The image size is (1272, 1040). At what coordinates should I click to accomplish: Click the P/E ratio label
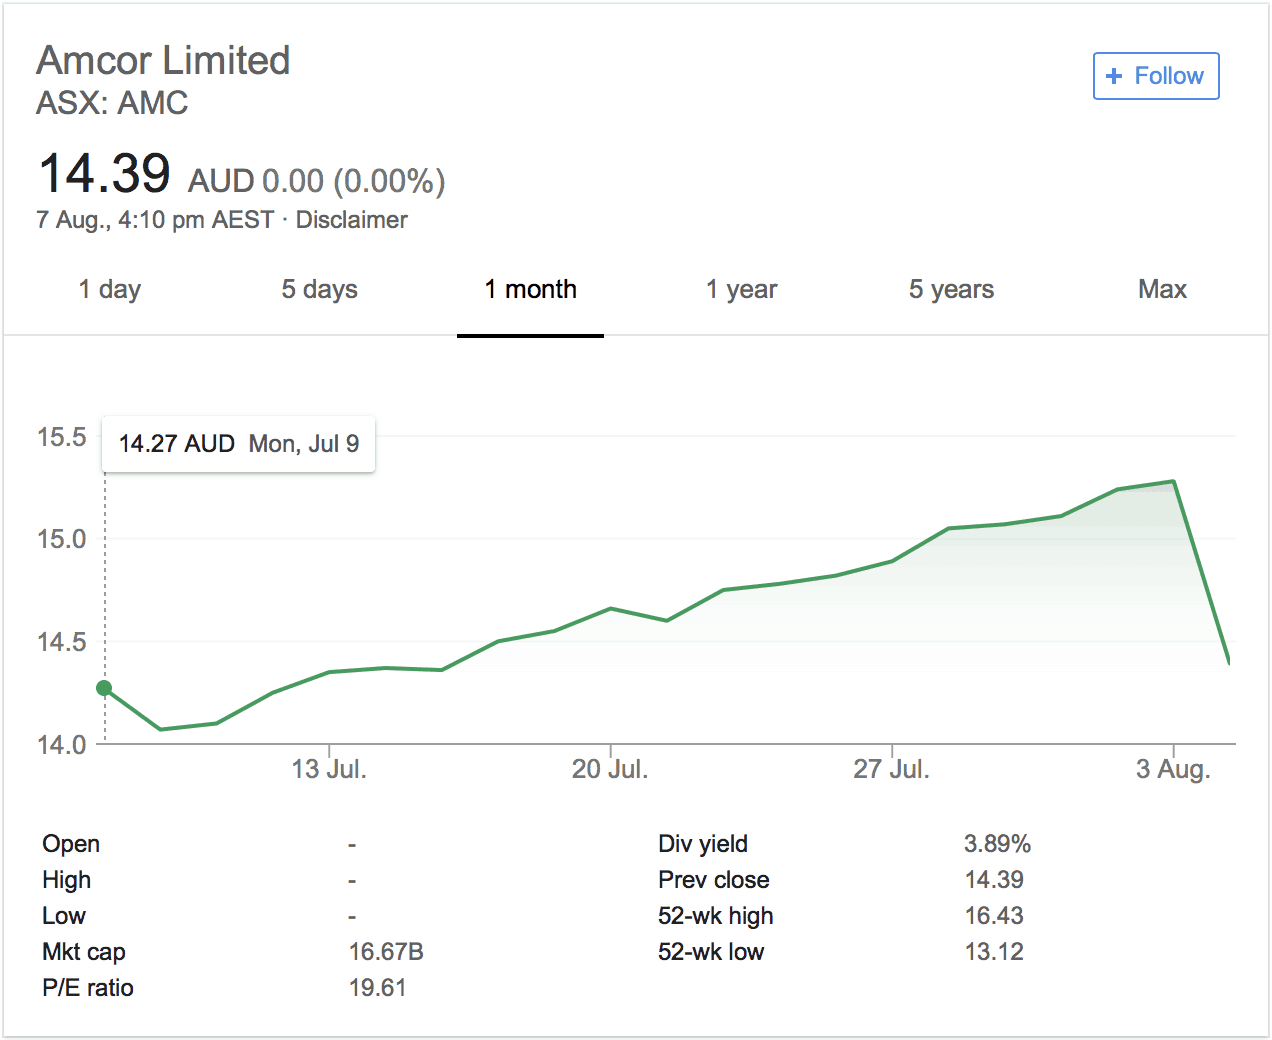(88, 988)
